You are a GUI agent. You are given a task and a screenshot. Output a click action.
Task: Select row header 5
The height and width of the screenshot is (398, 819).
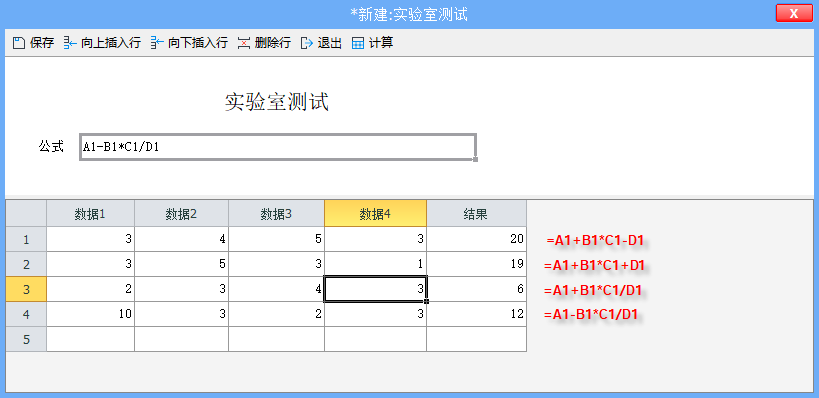(x=26, y=340)
